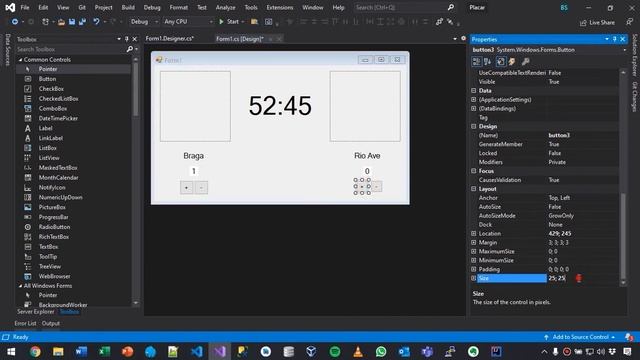640x360 pixels.
Task: Show the Properties page icon in Properties panel
Action: pyautogui.click(x=501, y=62)
